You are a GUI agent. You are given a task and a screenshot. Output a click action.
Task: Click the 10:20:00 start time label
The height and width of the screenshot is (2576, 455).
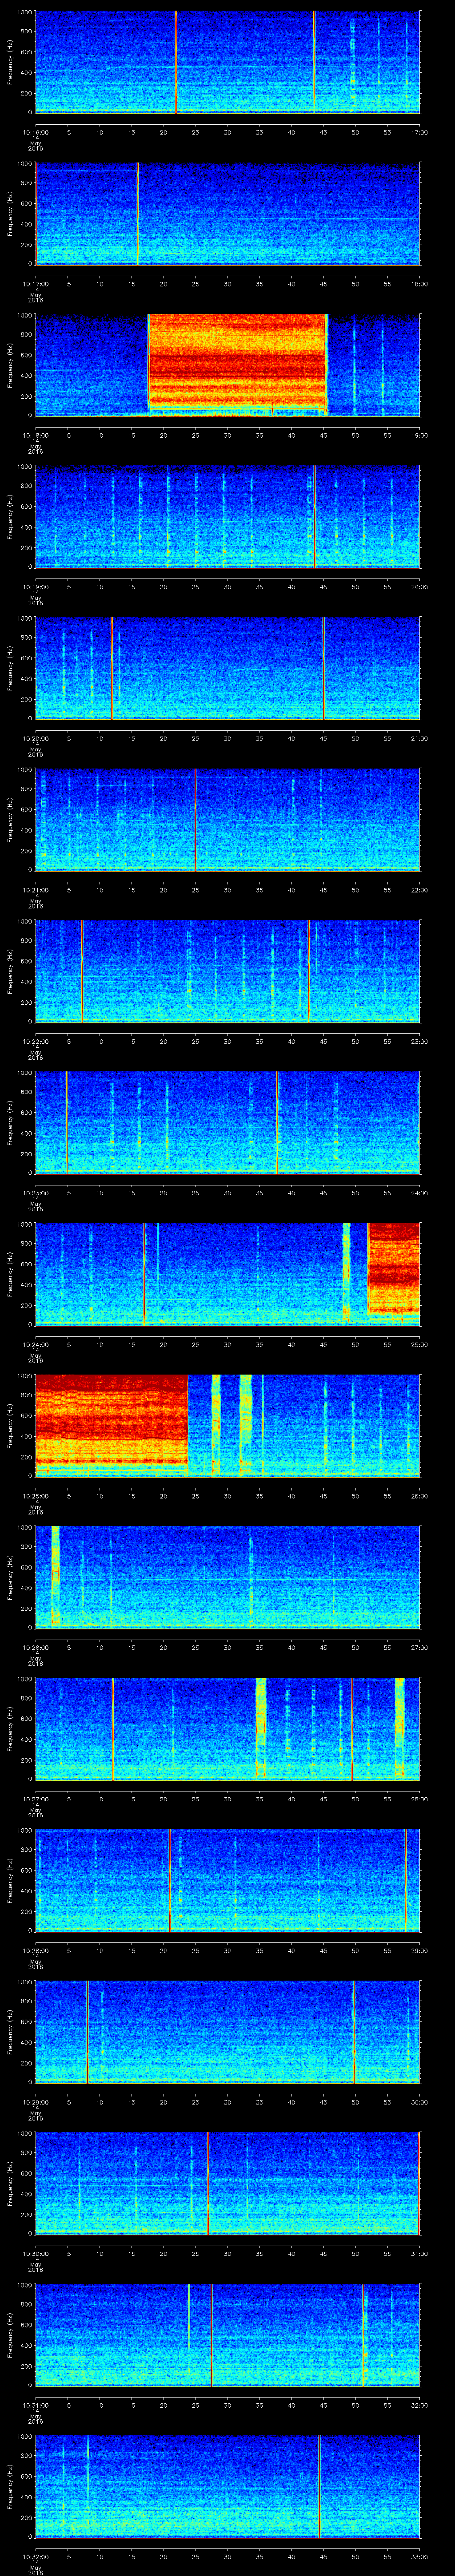click(x=35, y=738)
